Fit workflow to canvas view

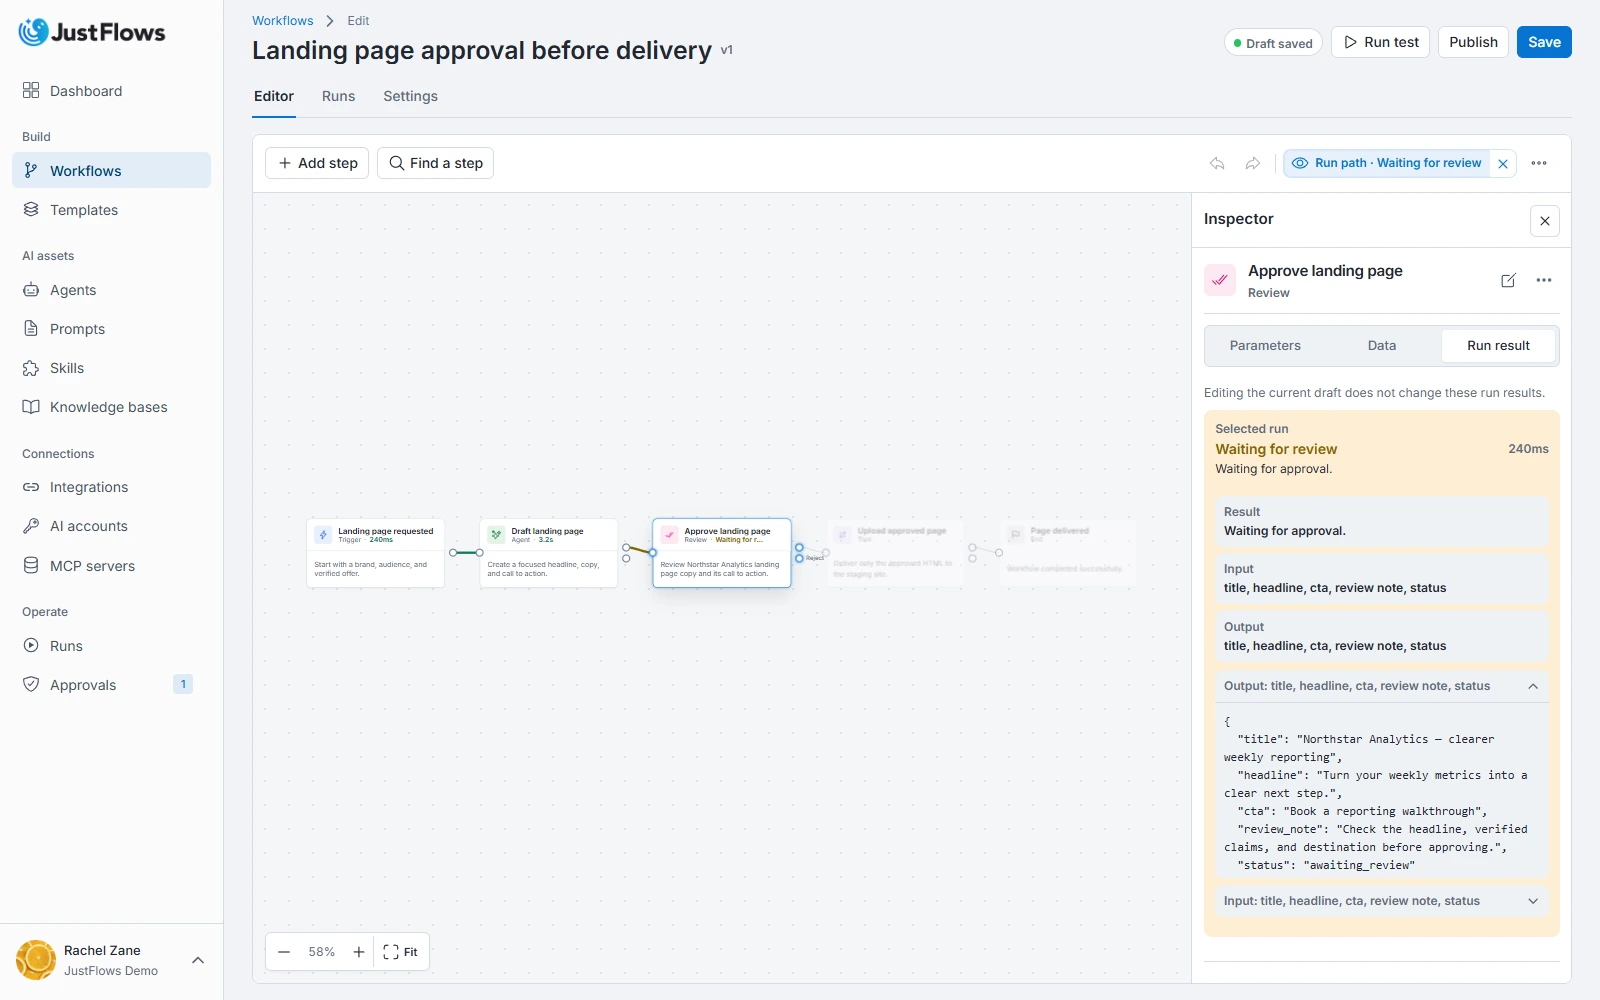click(x=401, y=952)
